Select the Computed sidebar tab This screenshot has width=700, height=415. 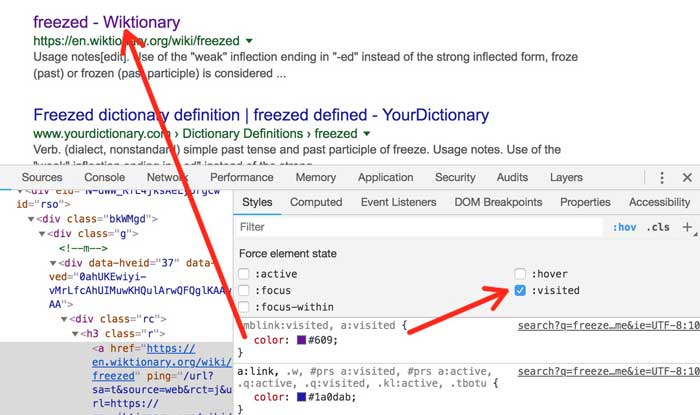(x=316, y=202)
